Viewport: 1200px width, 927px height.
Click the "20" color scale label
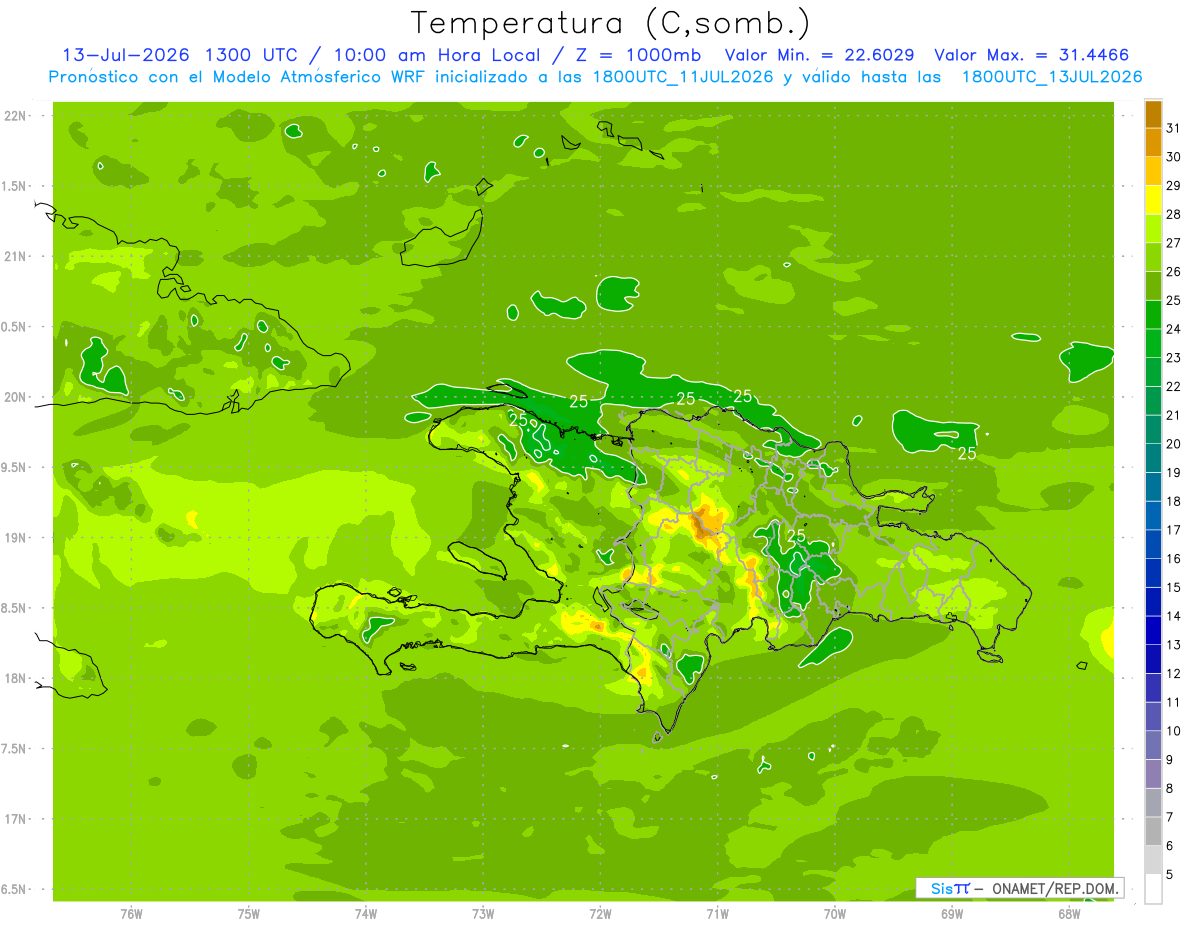tap(1174, 444)
